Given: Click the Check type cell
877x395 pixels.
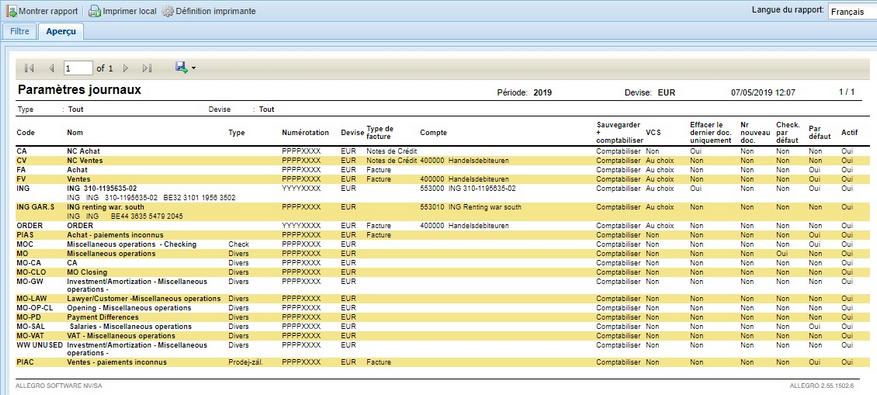Looking at the screenshot, I should pyautogui.click(x=238, y=244).
